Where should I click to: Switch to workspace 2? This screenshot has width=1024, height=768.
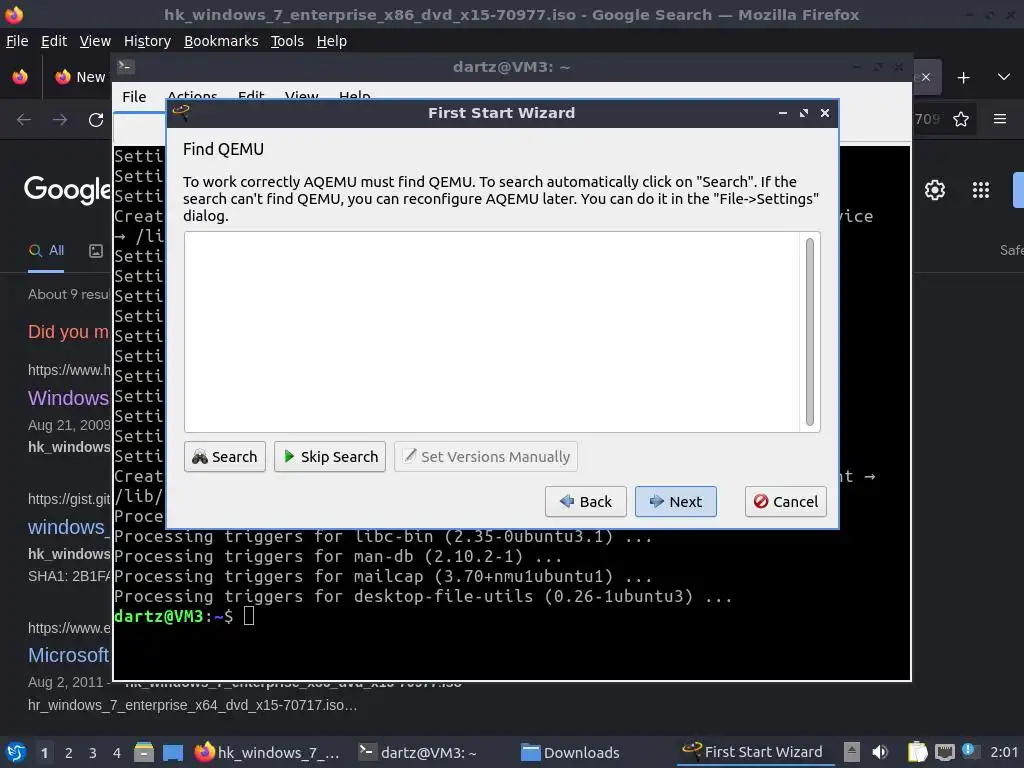tap(69, 753)
